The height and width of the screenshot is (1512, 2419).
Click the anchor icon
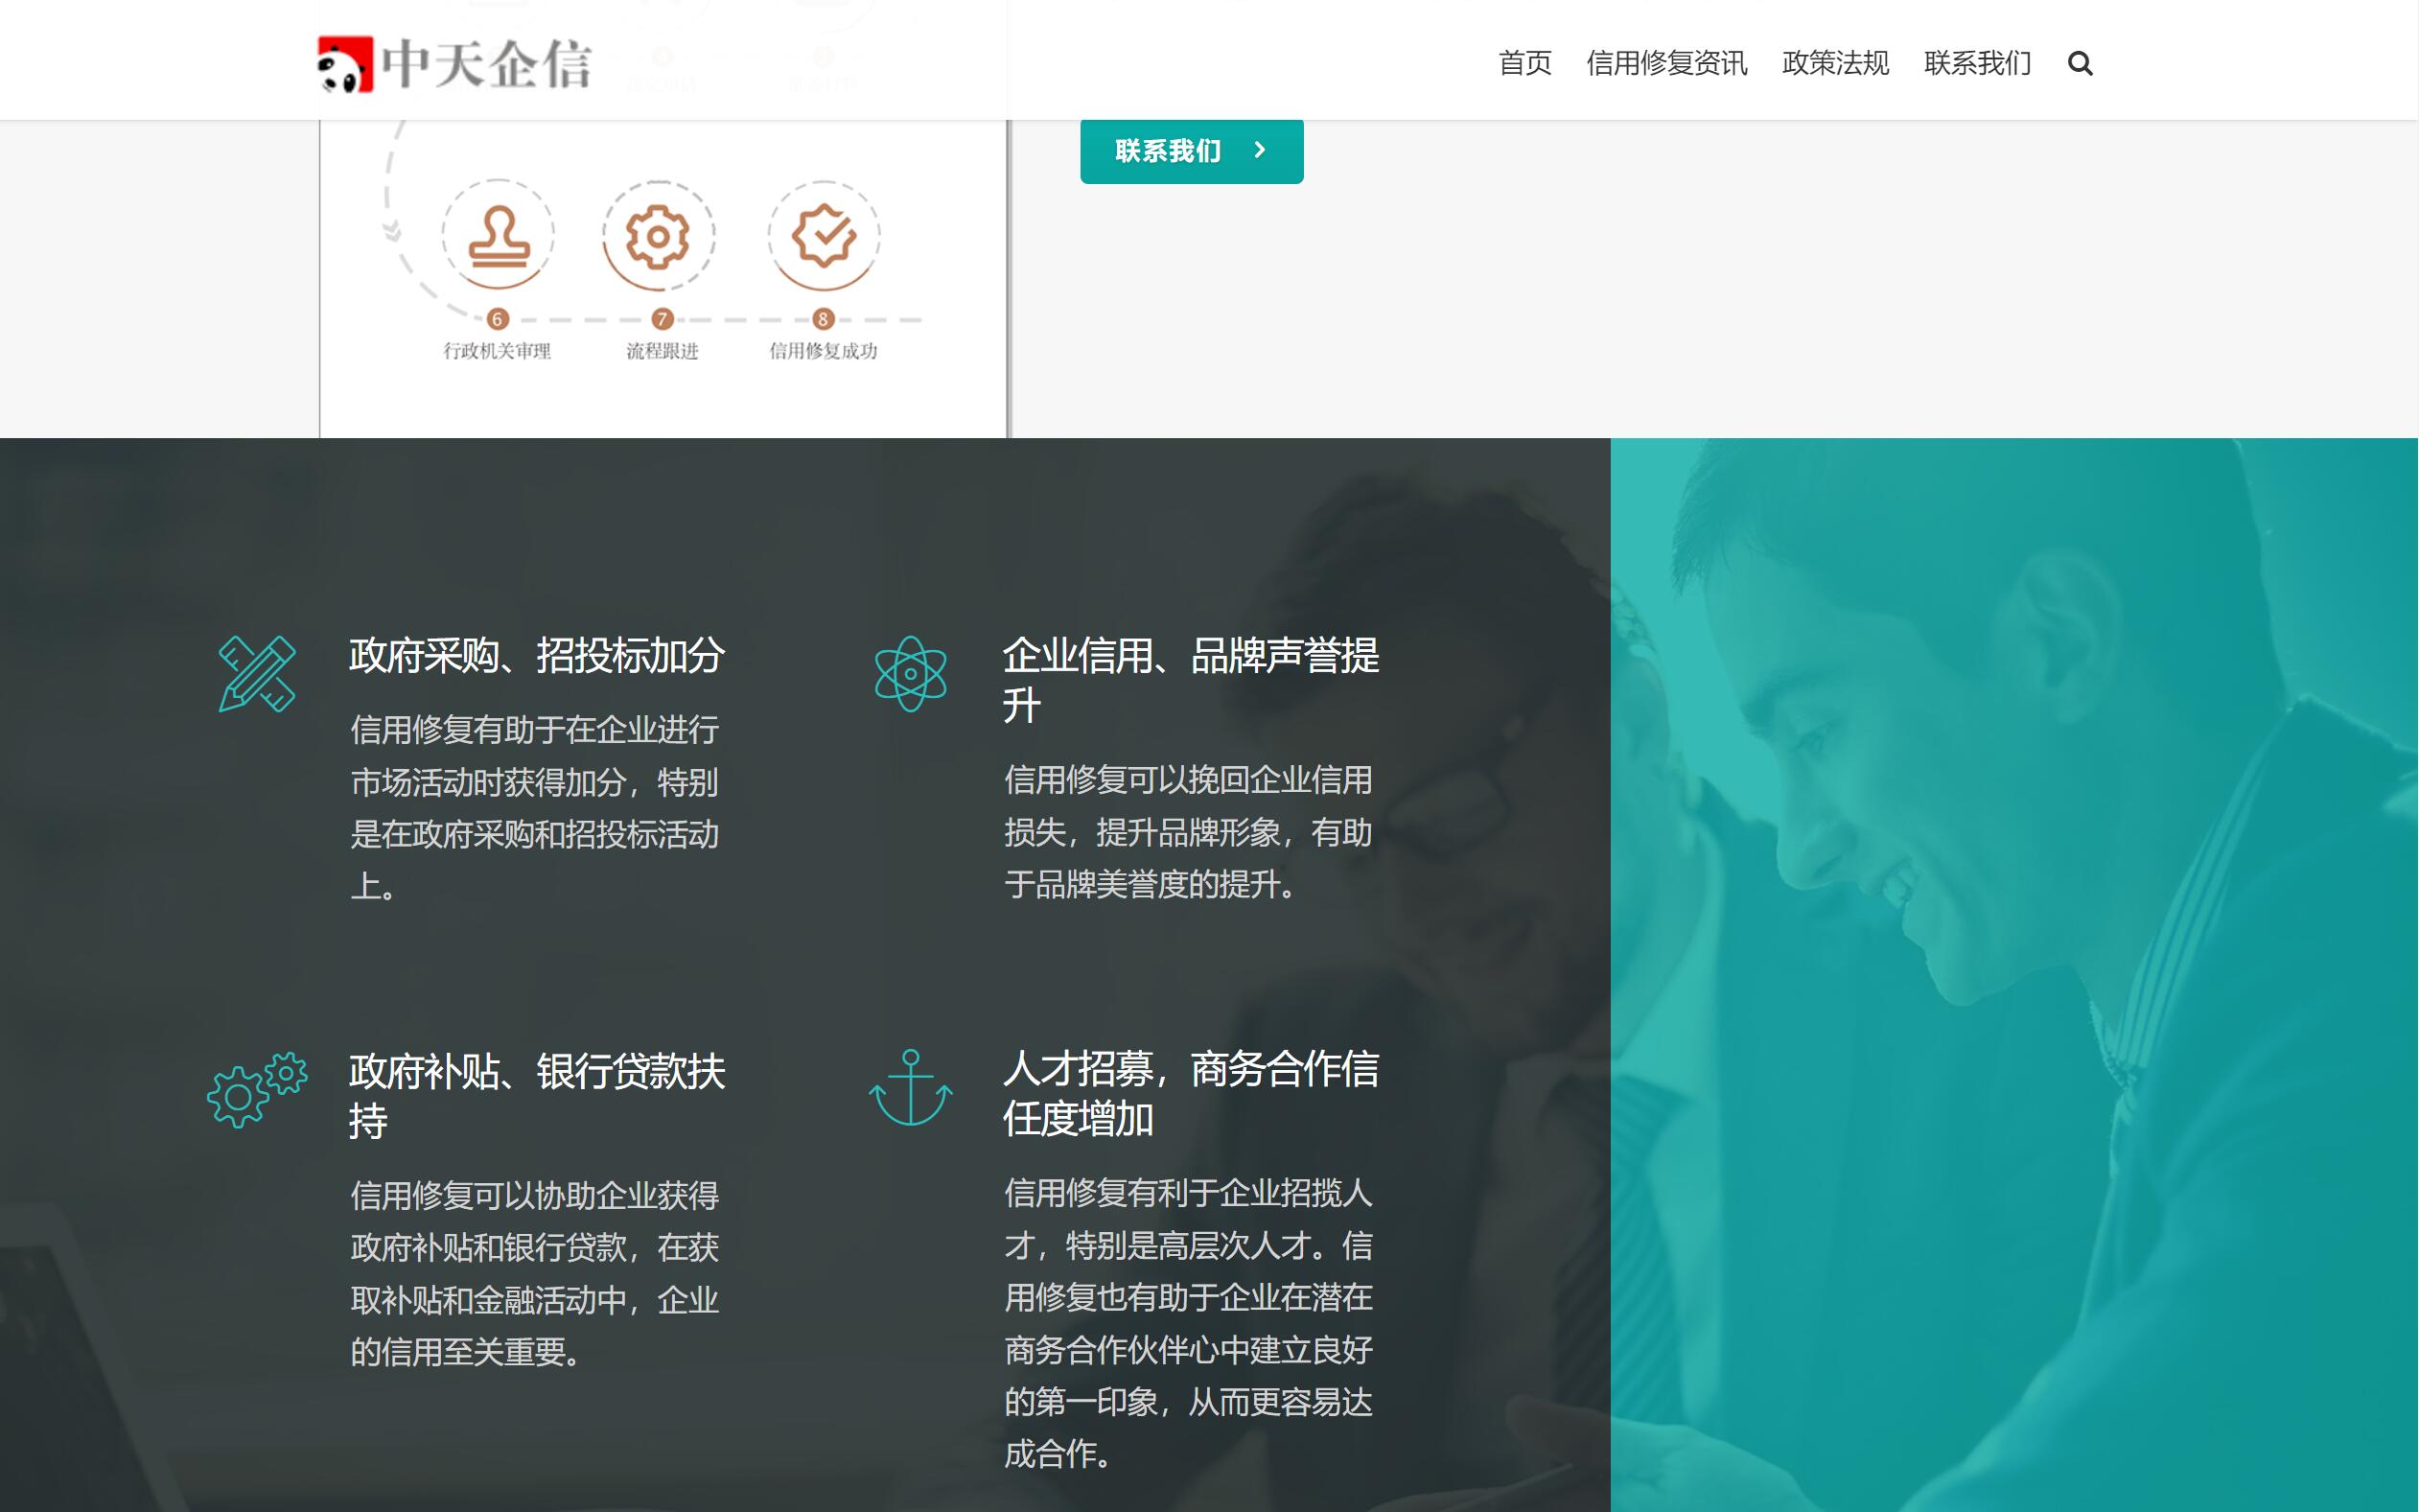(x=910, y=1088)
